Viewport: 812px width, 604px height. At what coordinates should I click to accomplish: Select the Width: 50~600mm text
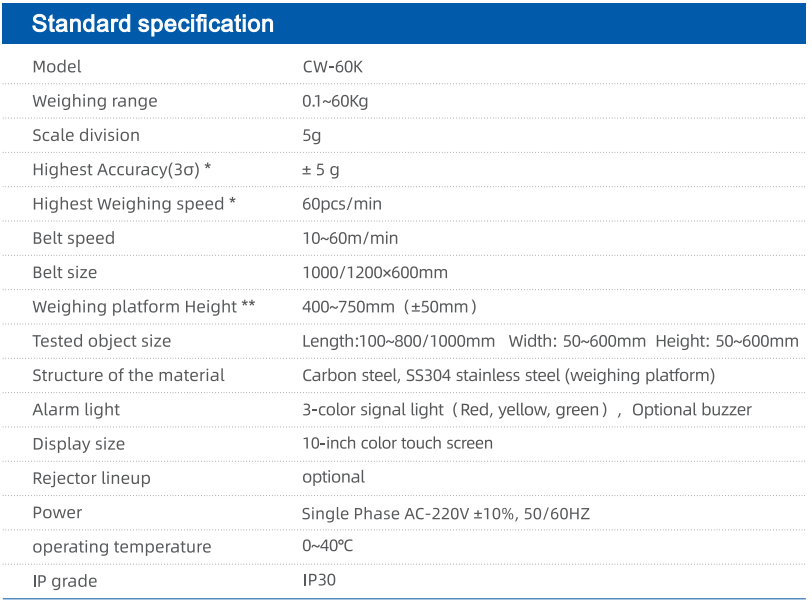point(577,341)
